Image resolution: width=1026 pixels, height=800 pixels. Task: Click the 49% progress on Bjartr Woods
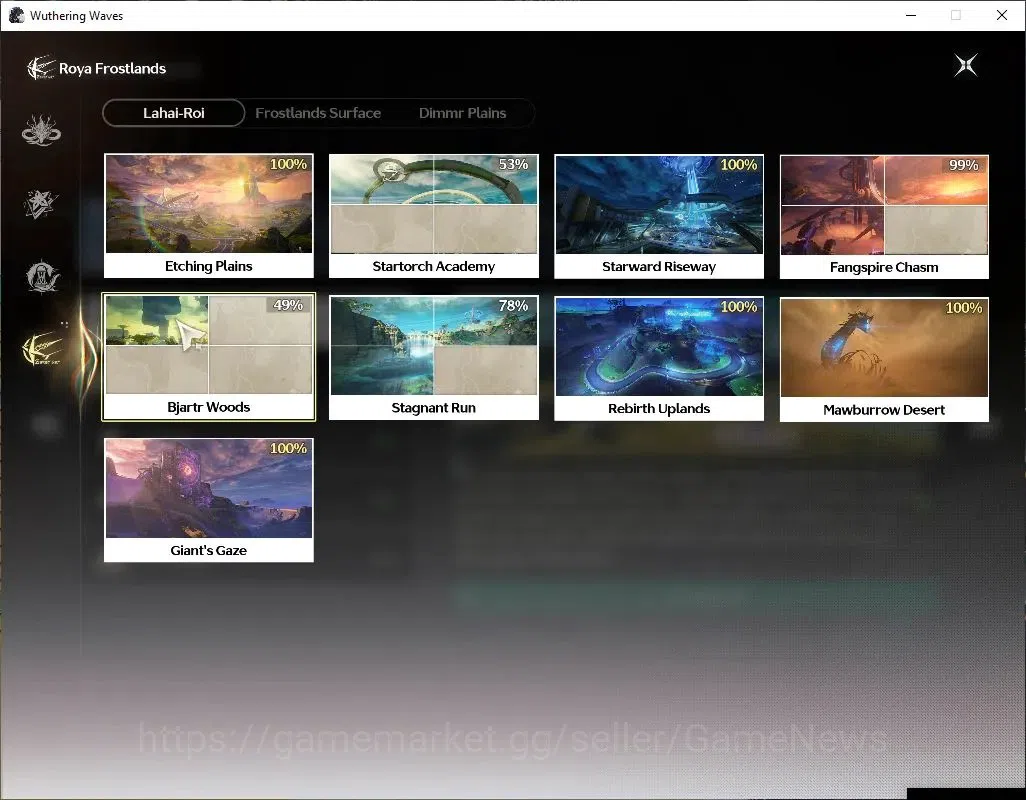pyautogui.click(x=288, y=305)
